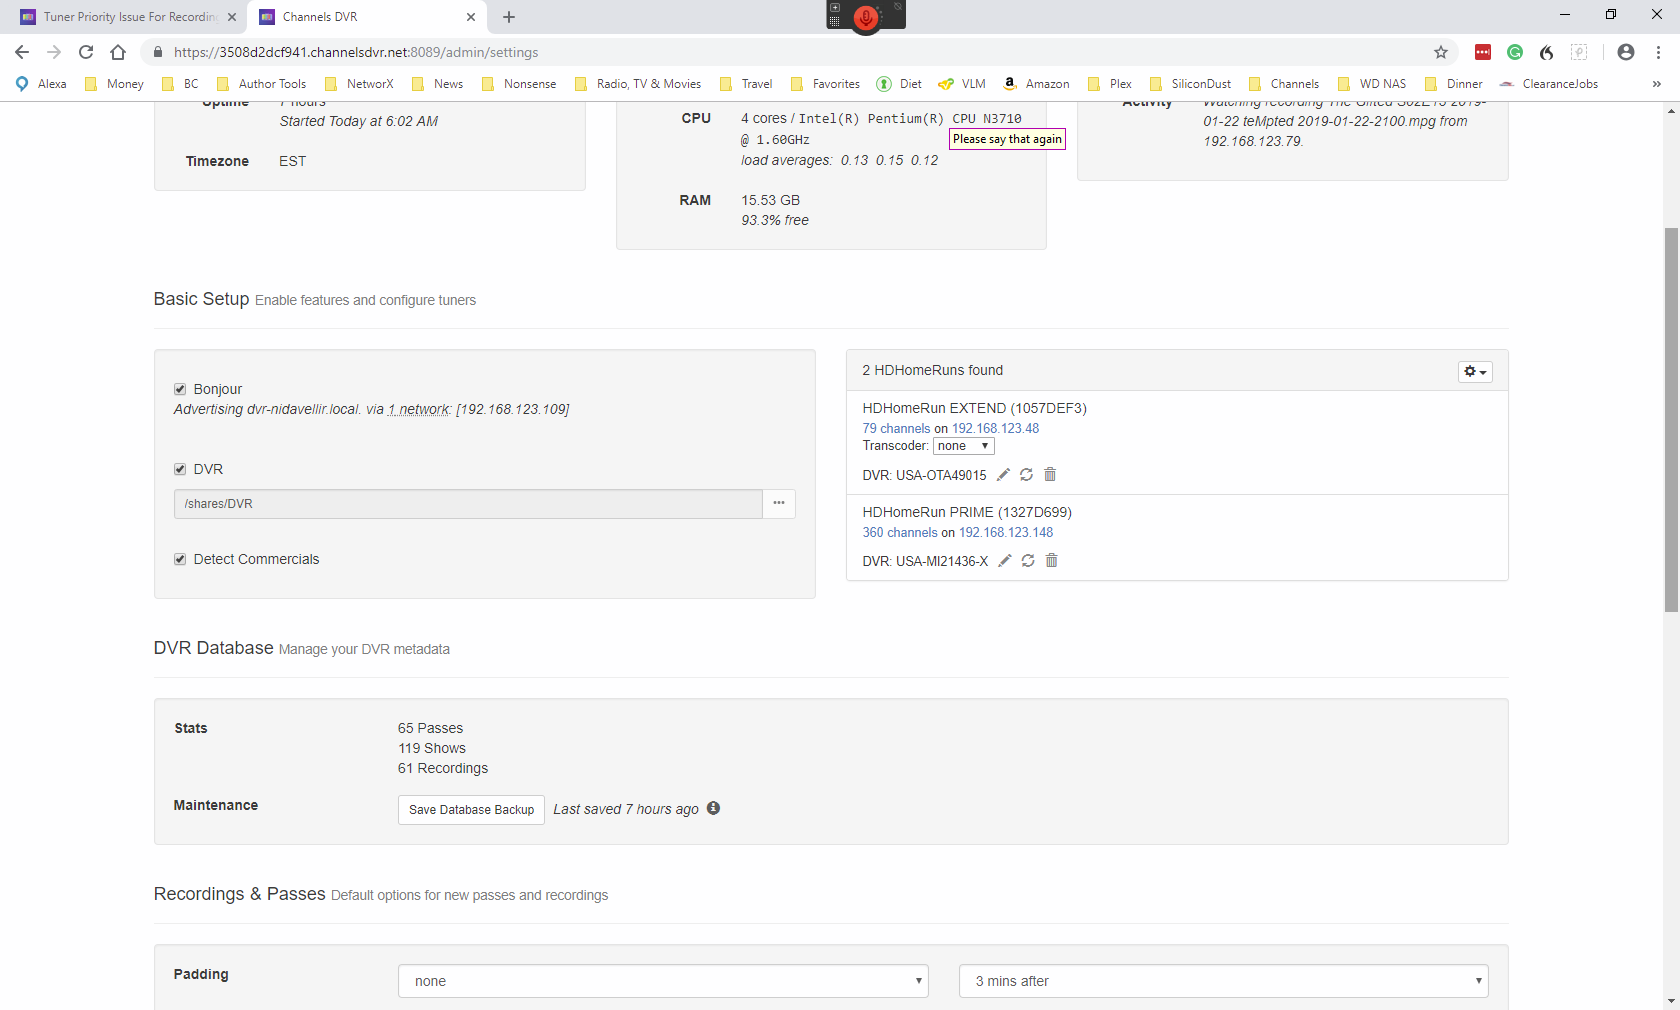This screenshot has height=1010, width=1680.
Task: Refresh the HDHomeRun EXTEND guide data
Action: click(1026, 475)
